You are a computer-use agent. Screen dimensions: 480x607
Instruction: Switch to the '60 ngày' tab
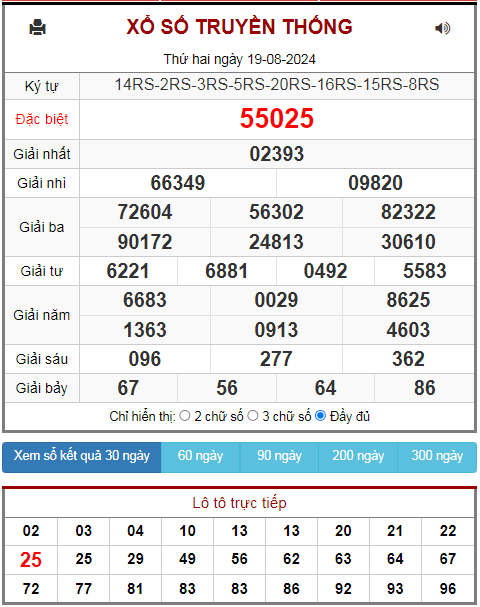[201, 457]
